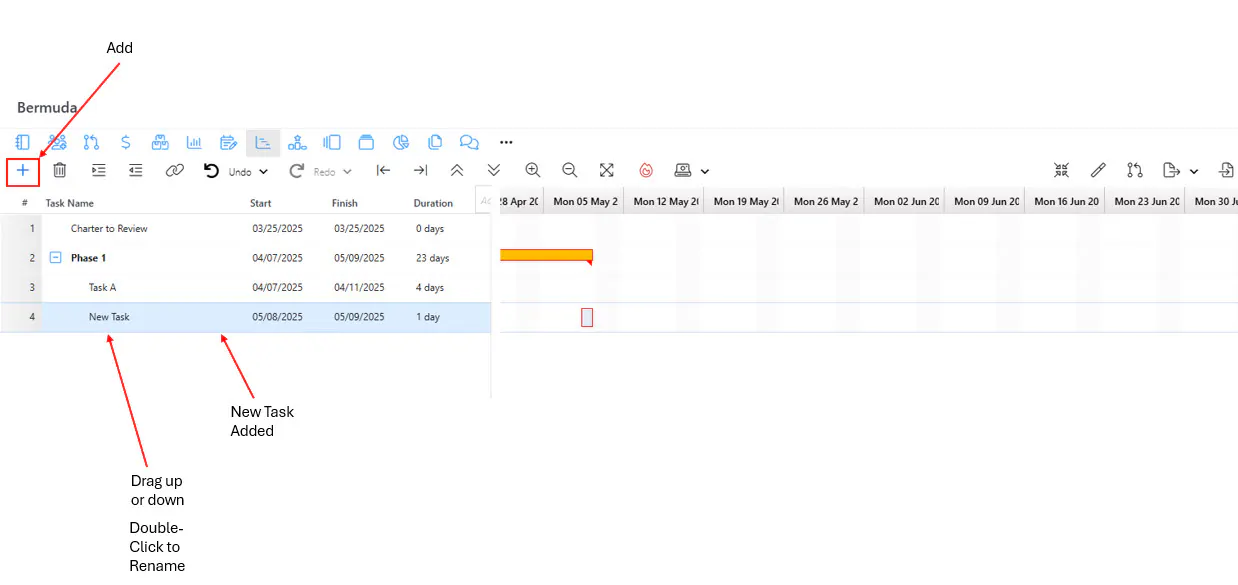
Task: Collapse all with double up chevron
Action: coord(457,171)
